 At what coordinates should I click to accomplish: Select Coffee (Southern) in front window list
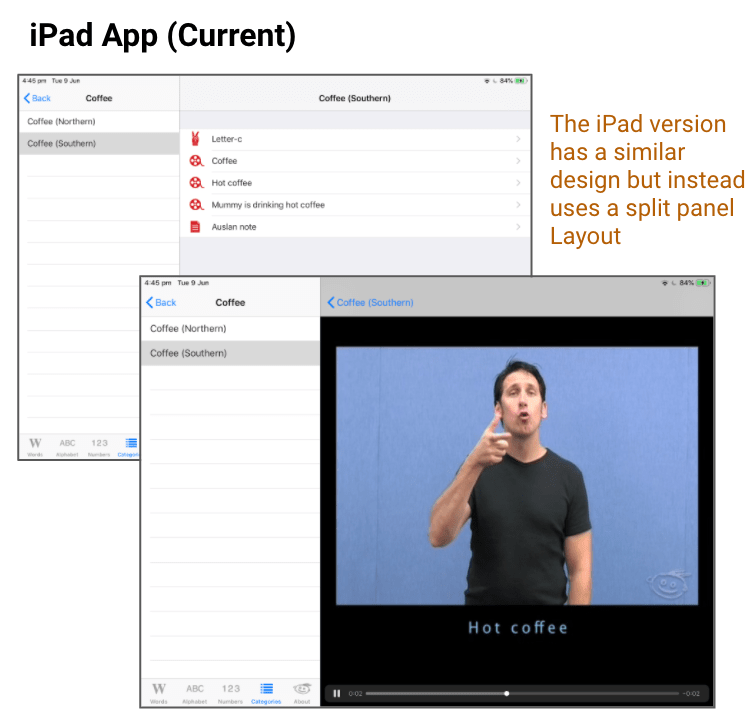(230, 353)
